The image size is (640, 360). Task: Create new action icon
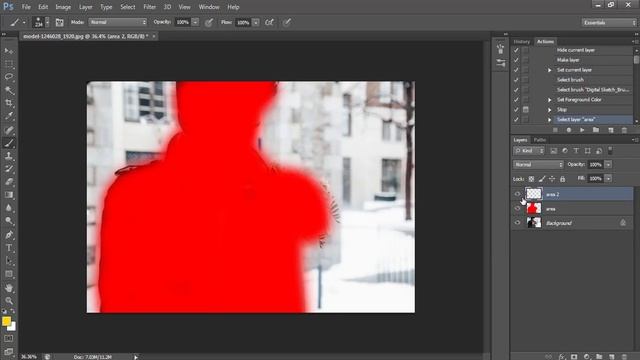pyautogui.click(x=611, y=130)
